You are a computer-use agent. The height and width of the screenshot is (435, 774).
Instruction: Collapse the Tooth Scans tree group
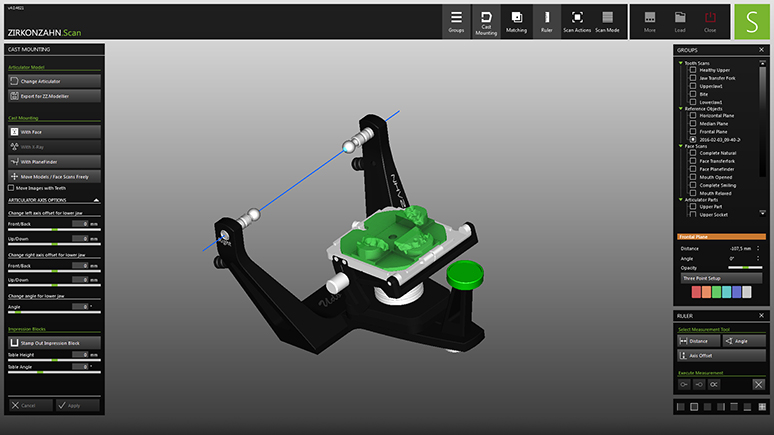click(680, 62)
